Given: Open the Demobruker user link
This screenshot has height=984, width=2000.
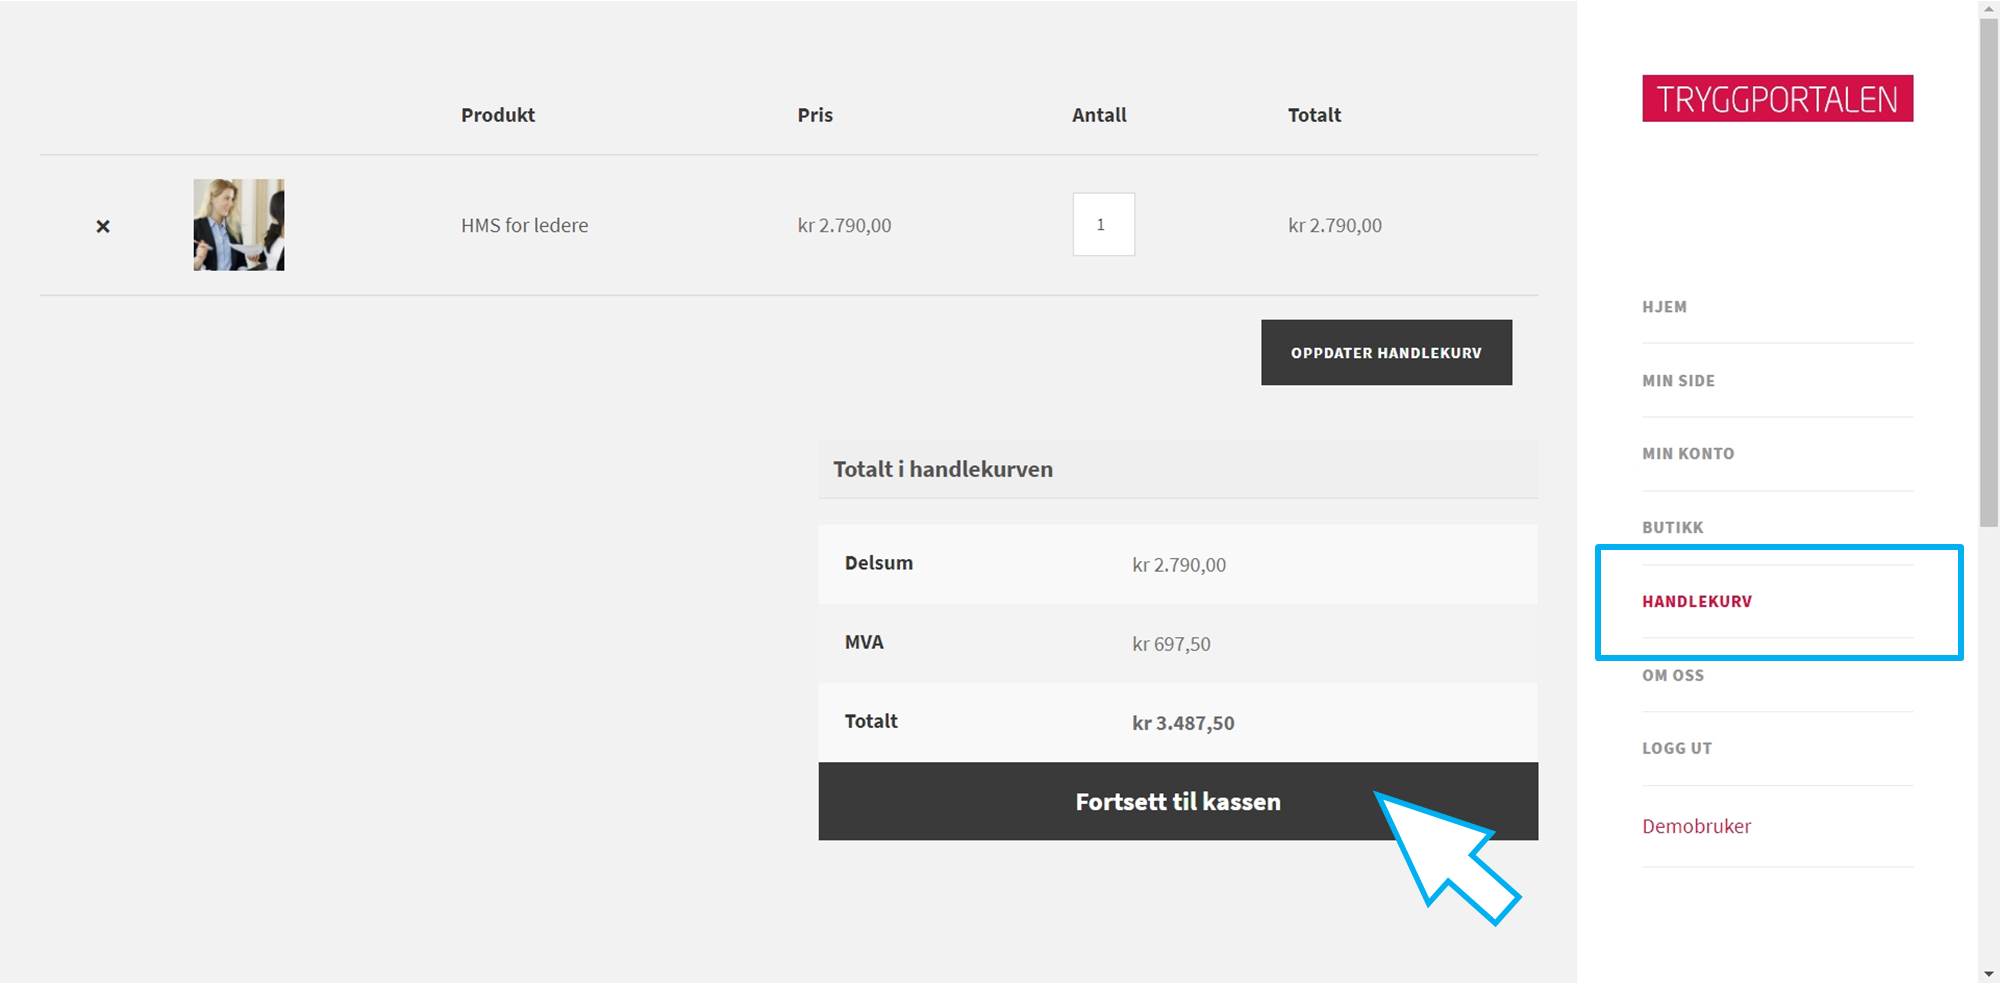Looking at the screenshot, I should coord(1696,827).
